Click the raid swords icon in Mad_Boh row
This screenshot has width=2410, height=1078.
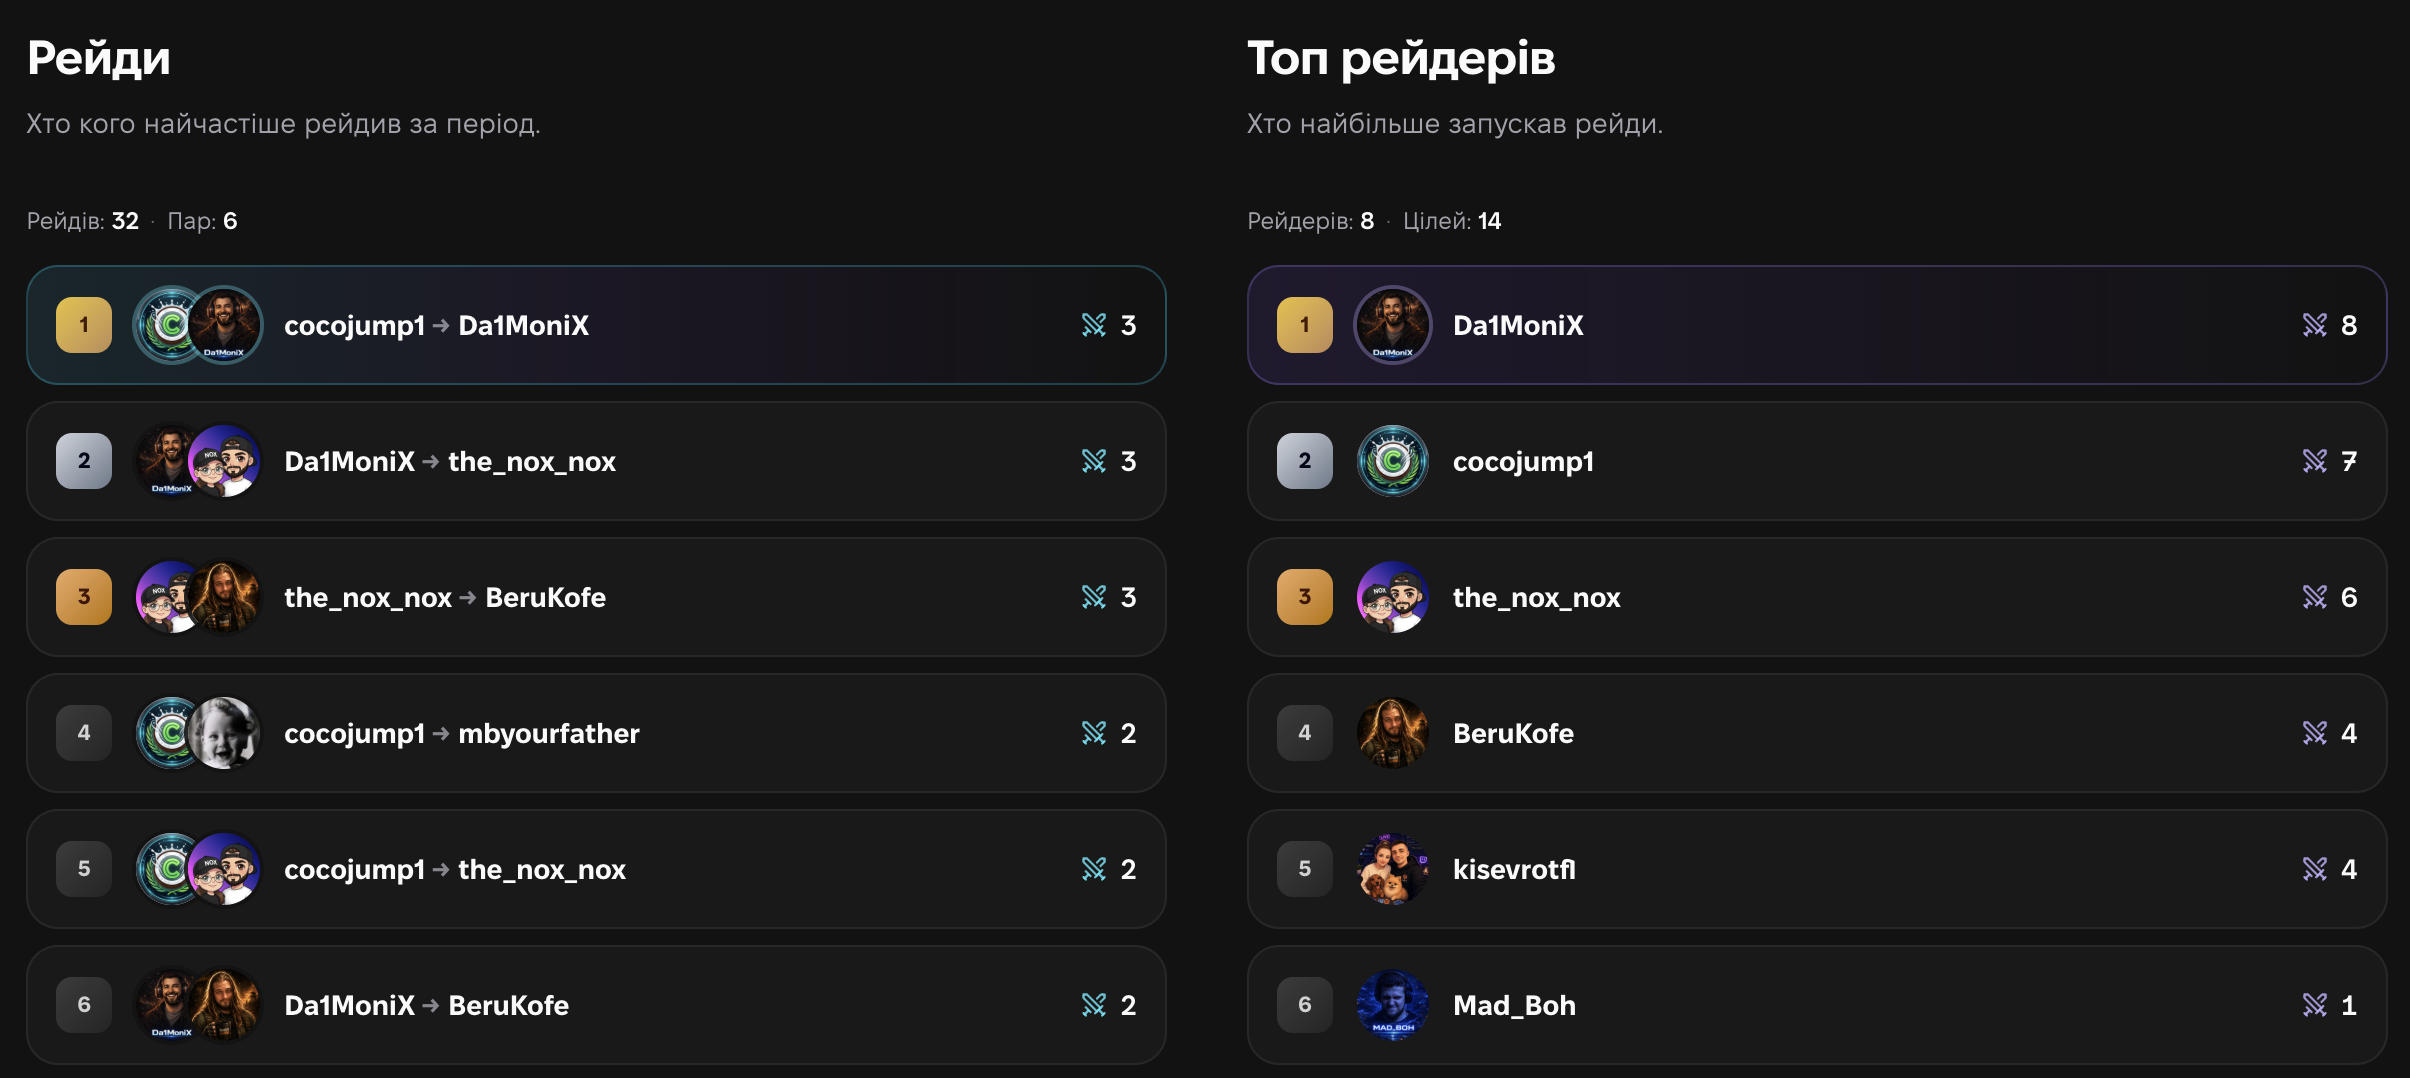tap(2315, 1005)
